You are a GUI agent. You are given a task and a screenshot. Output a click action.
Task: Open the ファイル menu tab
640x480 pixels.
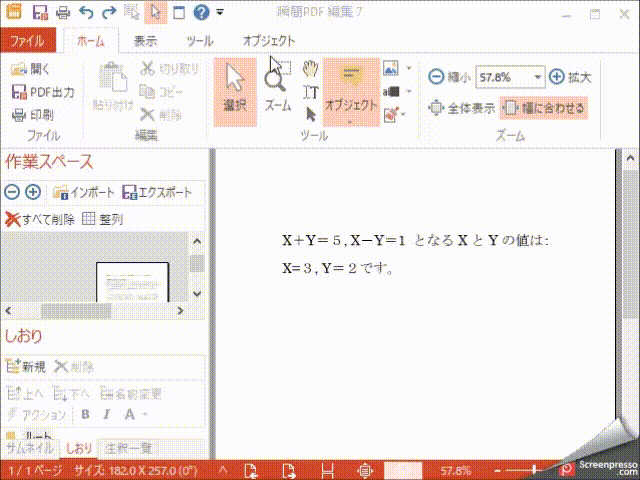(x=28, y=41)
